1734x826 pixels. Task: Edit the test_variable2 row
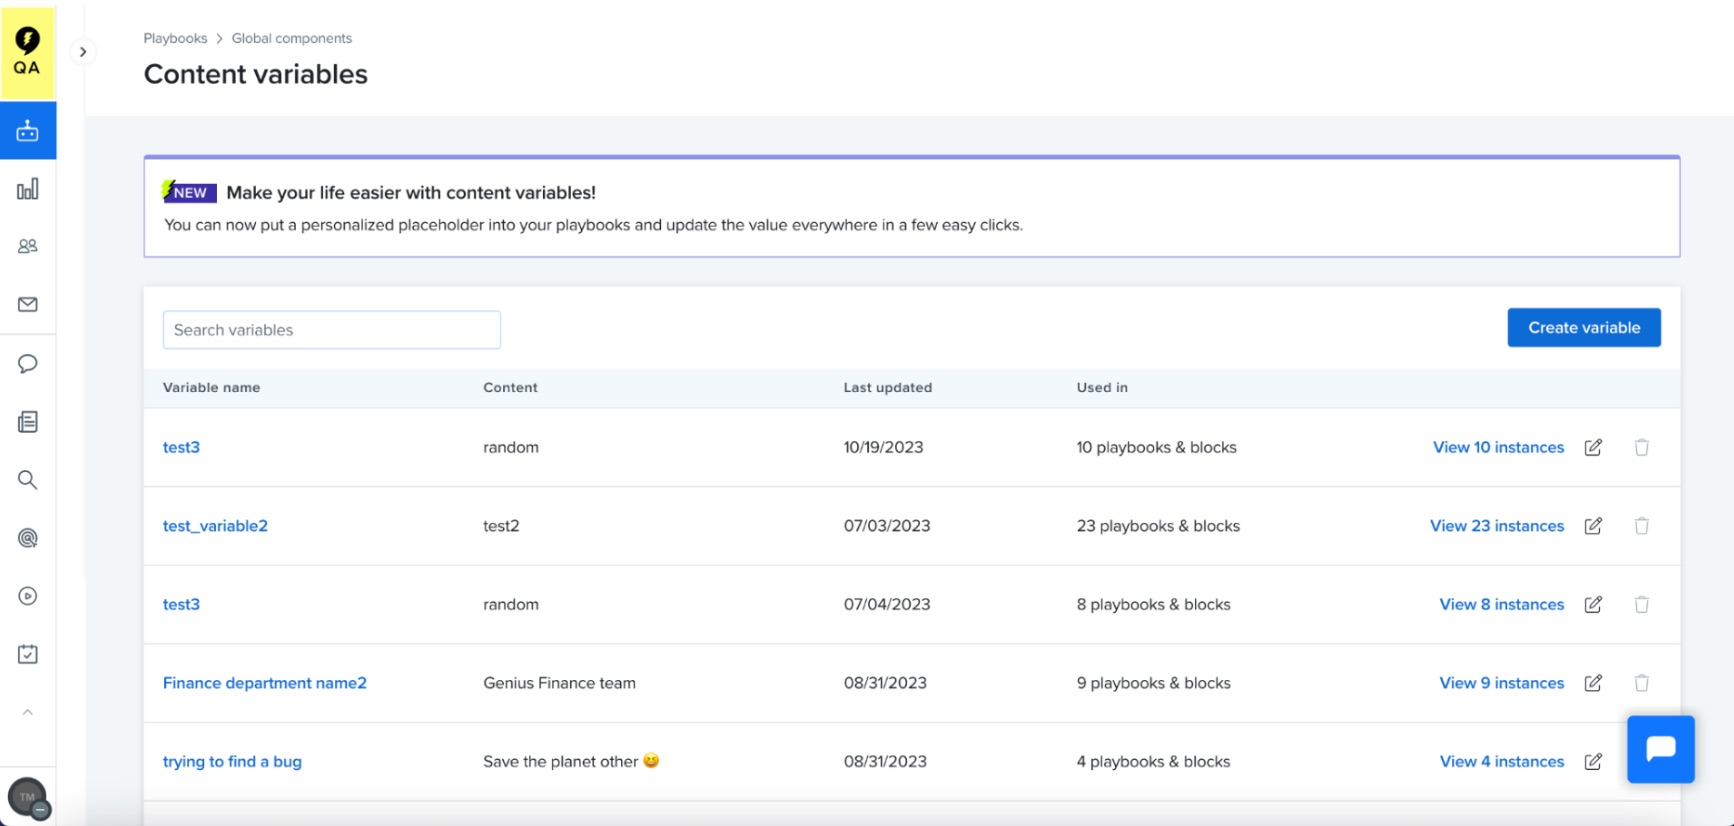click(1593, 526)
